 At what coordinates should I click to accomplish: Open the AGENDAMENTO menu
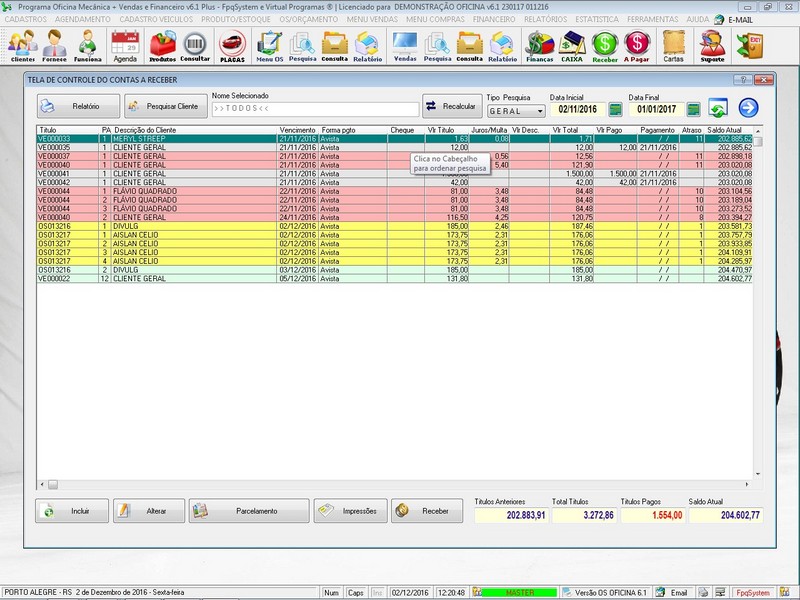[x=83, y=19]
